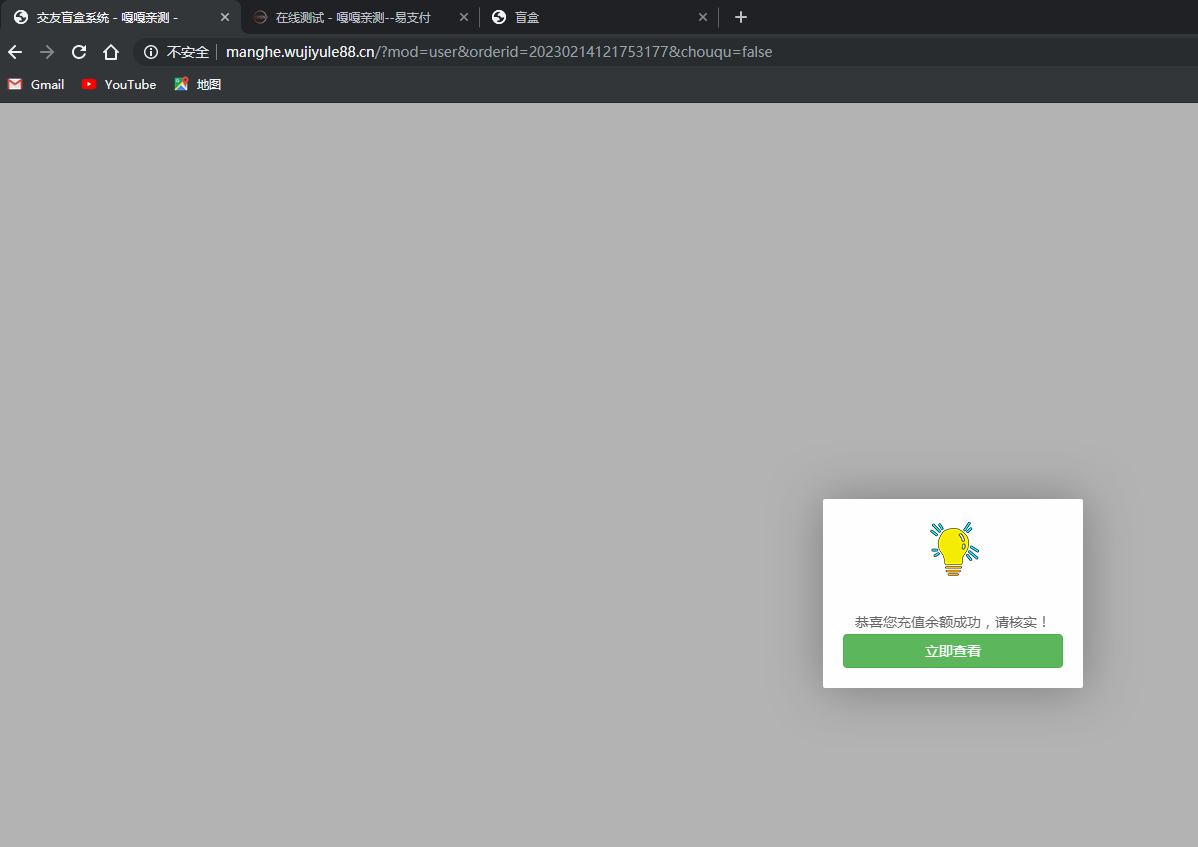Screen dimensions: 1198x847
Task: Close the 盲盒 tab
Action: 703,18
